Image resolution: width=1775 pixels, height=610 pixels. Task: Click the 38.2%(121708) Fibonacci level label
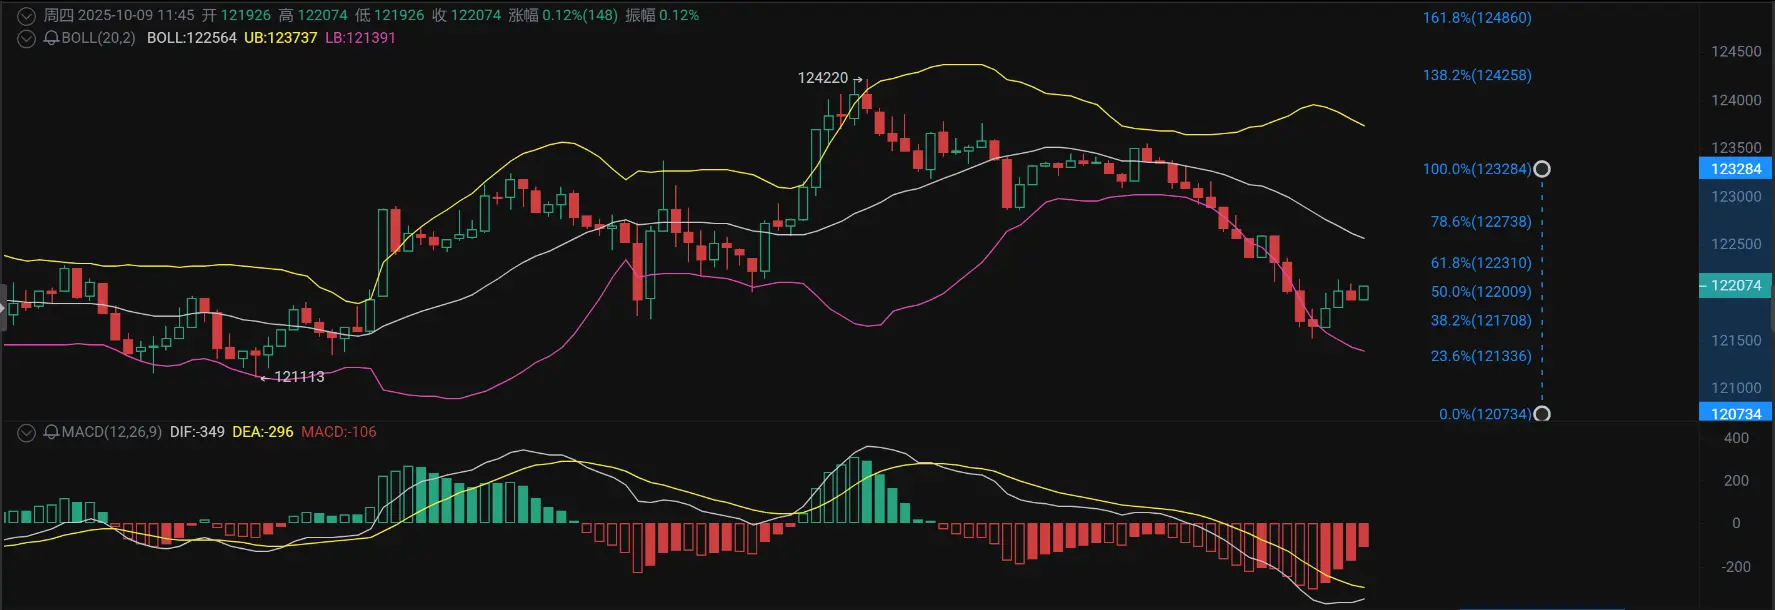(x=1481, y=321)
